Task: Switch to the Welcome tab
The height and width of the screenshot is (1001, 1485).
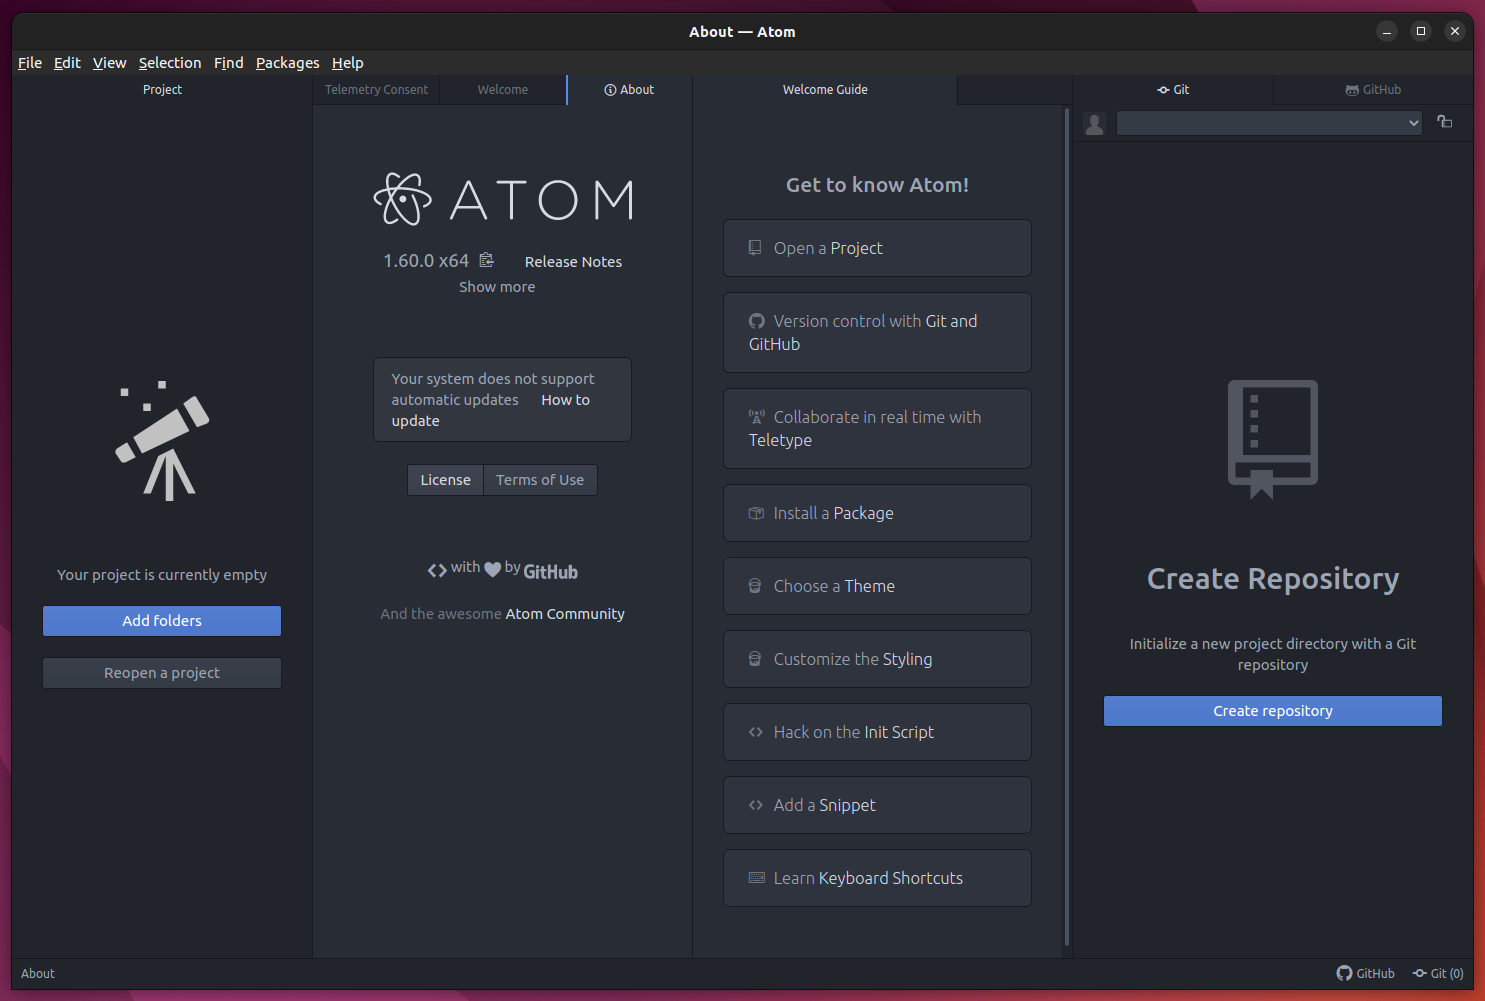Action: point(503,90)
